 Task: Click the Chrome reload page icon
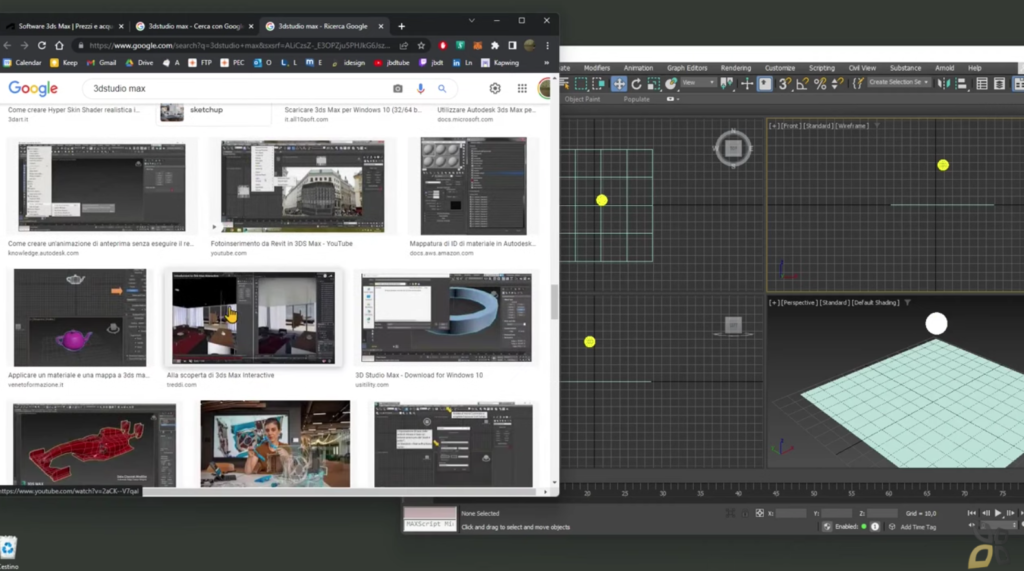pos(42,46)
